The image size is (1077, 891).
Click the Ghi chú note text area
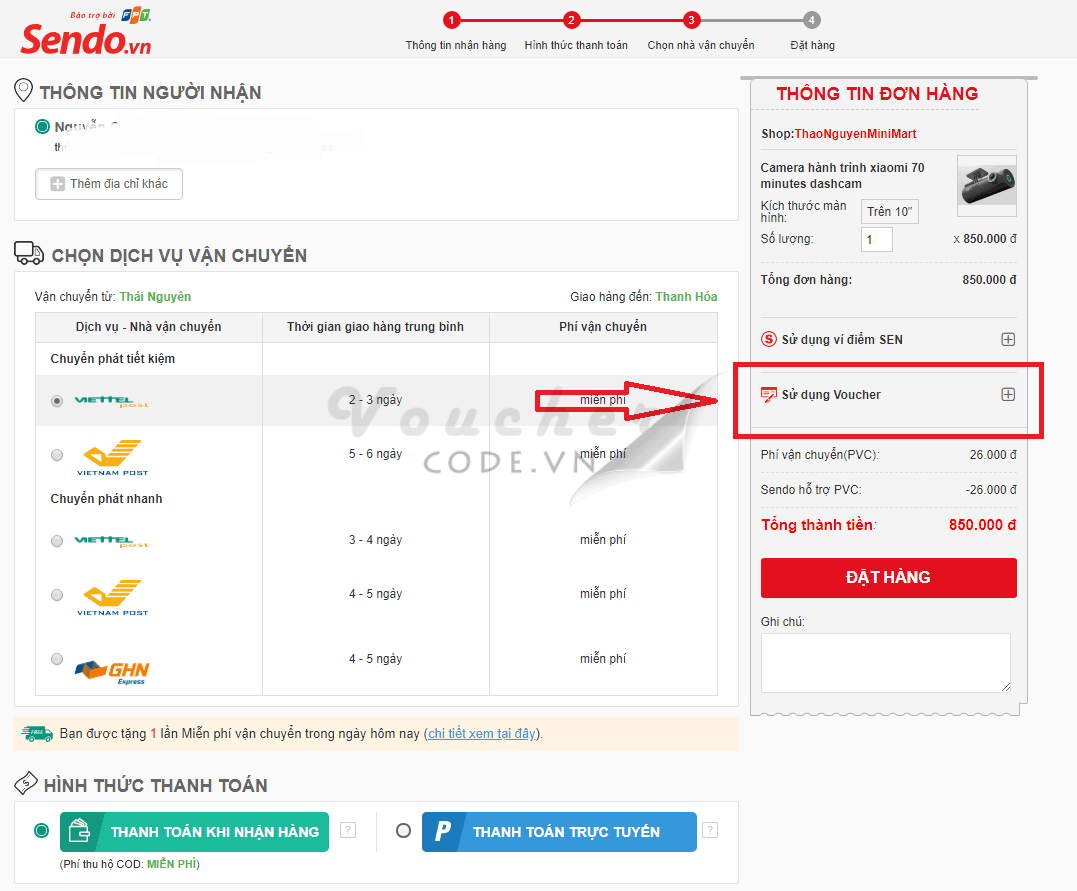885,662
